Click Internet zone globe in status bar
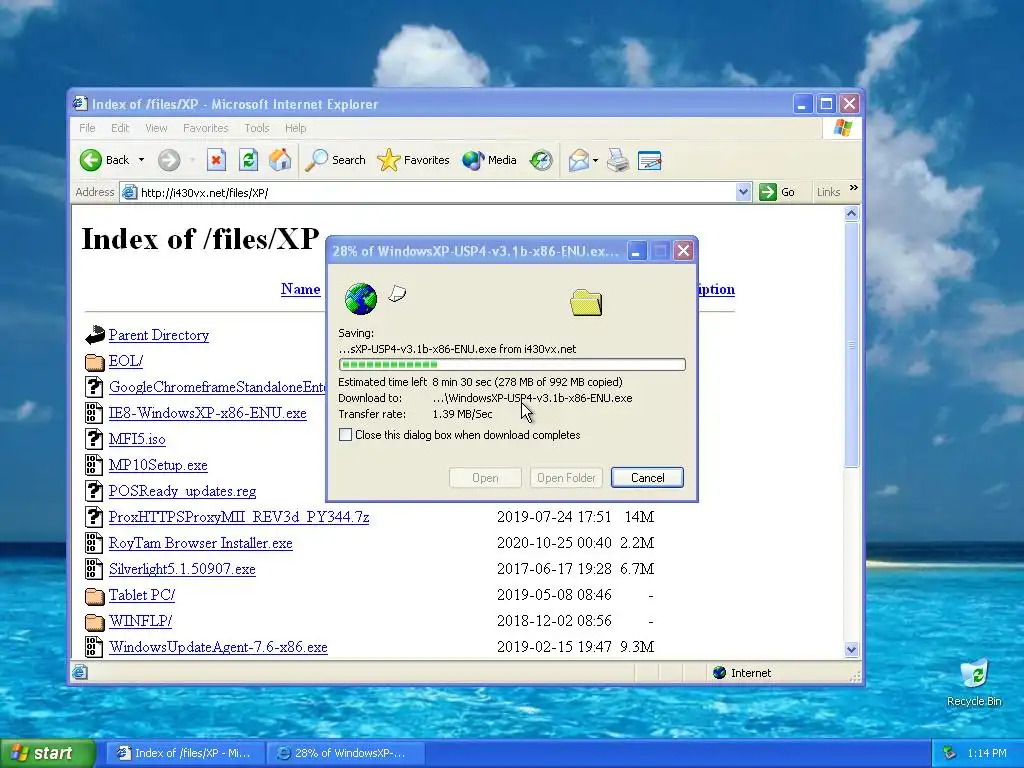This screenshot has height=768, width=1024. tap(720, 673)
